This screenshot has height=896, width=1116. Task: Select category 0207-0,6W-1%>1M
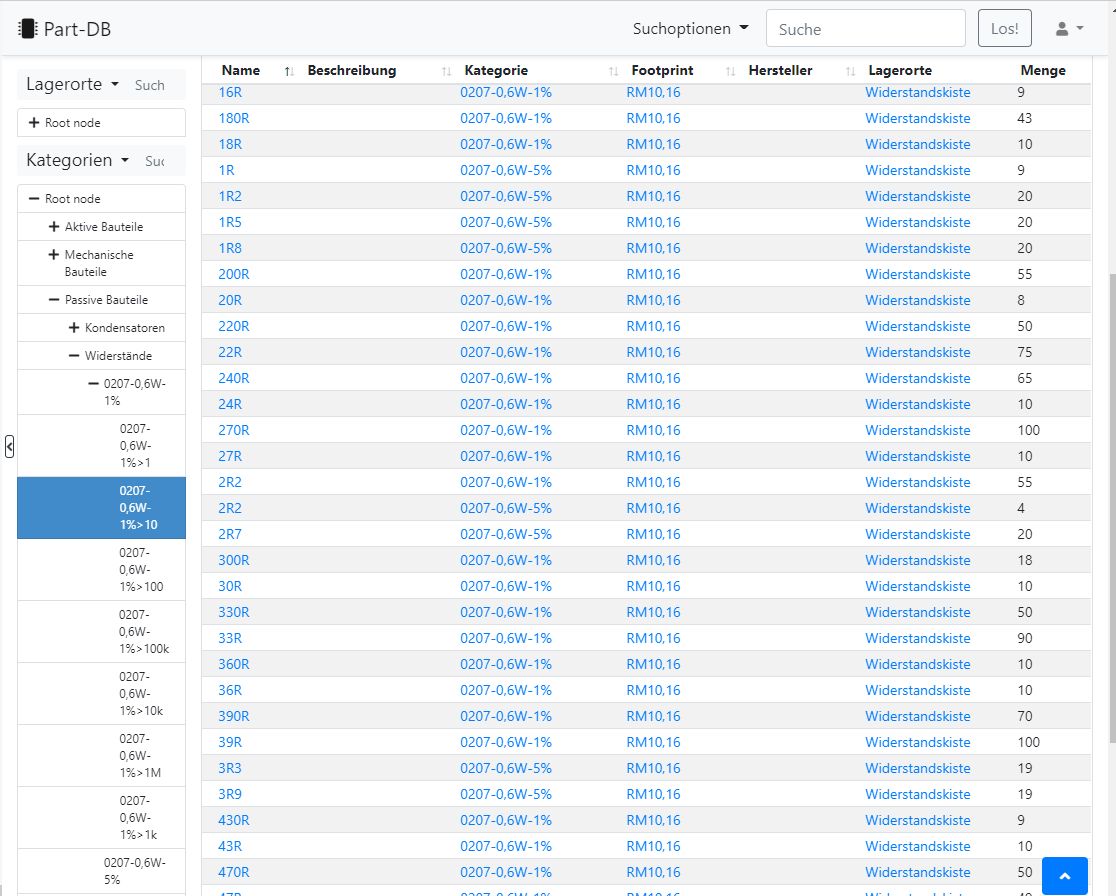coord(101,755)
